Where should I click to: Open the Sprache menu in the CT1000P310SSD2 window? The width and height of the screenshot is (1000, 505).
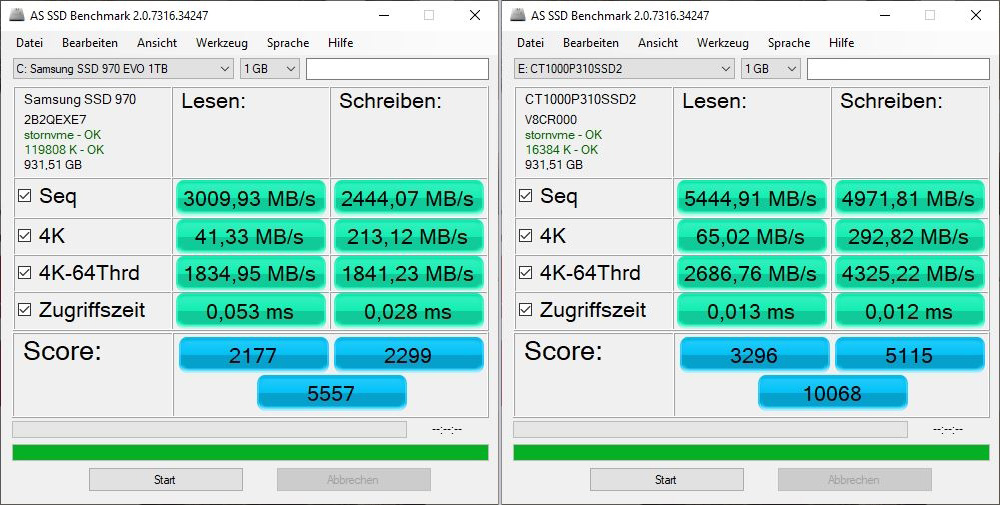point(790,43)
